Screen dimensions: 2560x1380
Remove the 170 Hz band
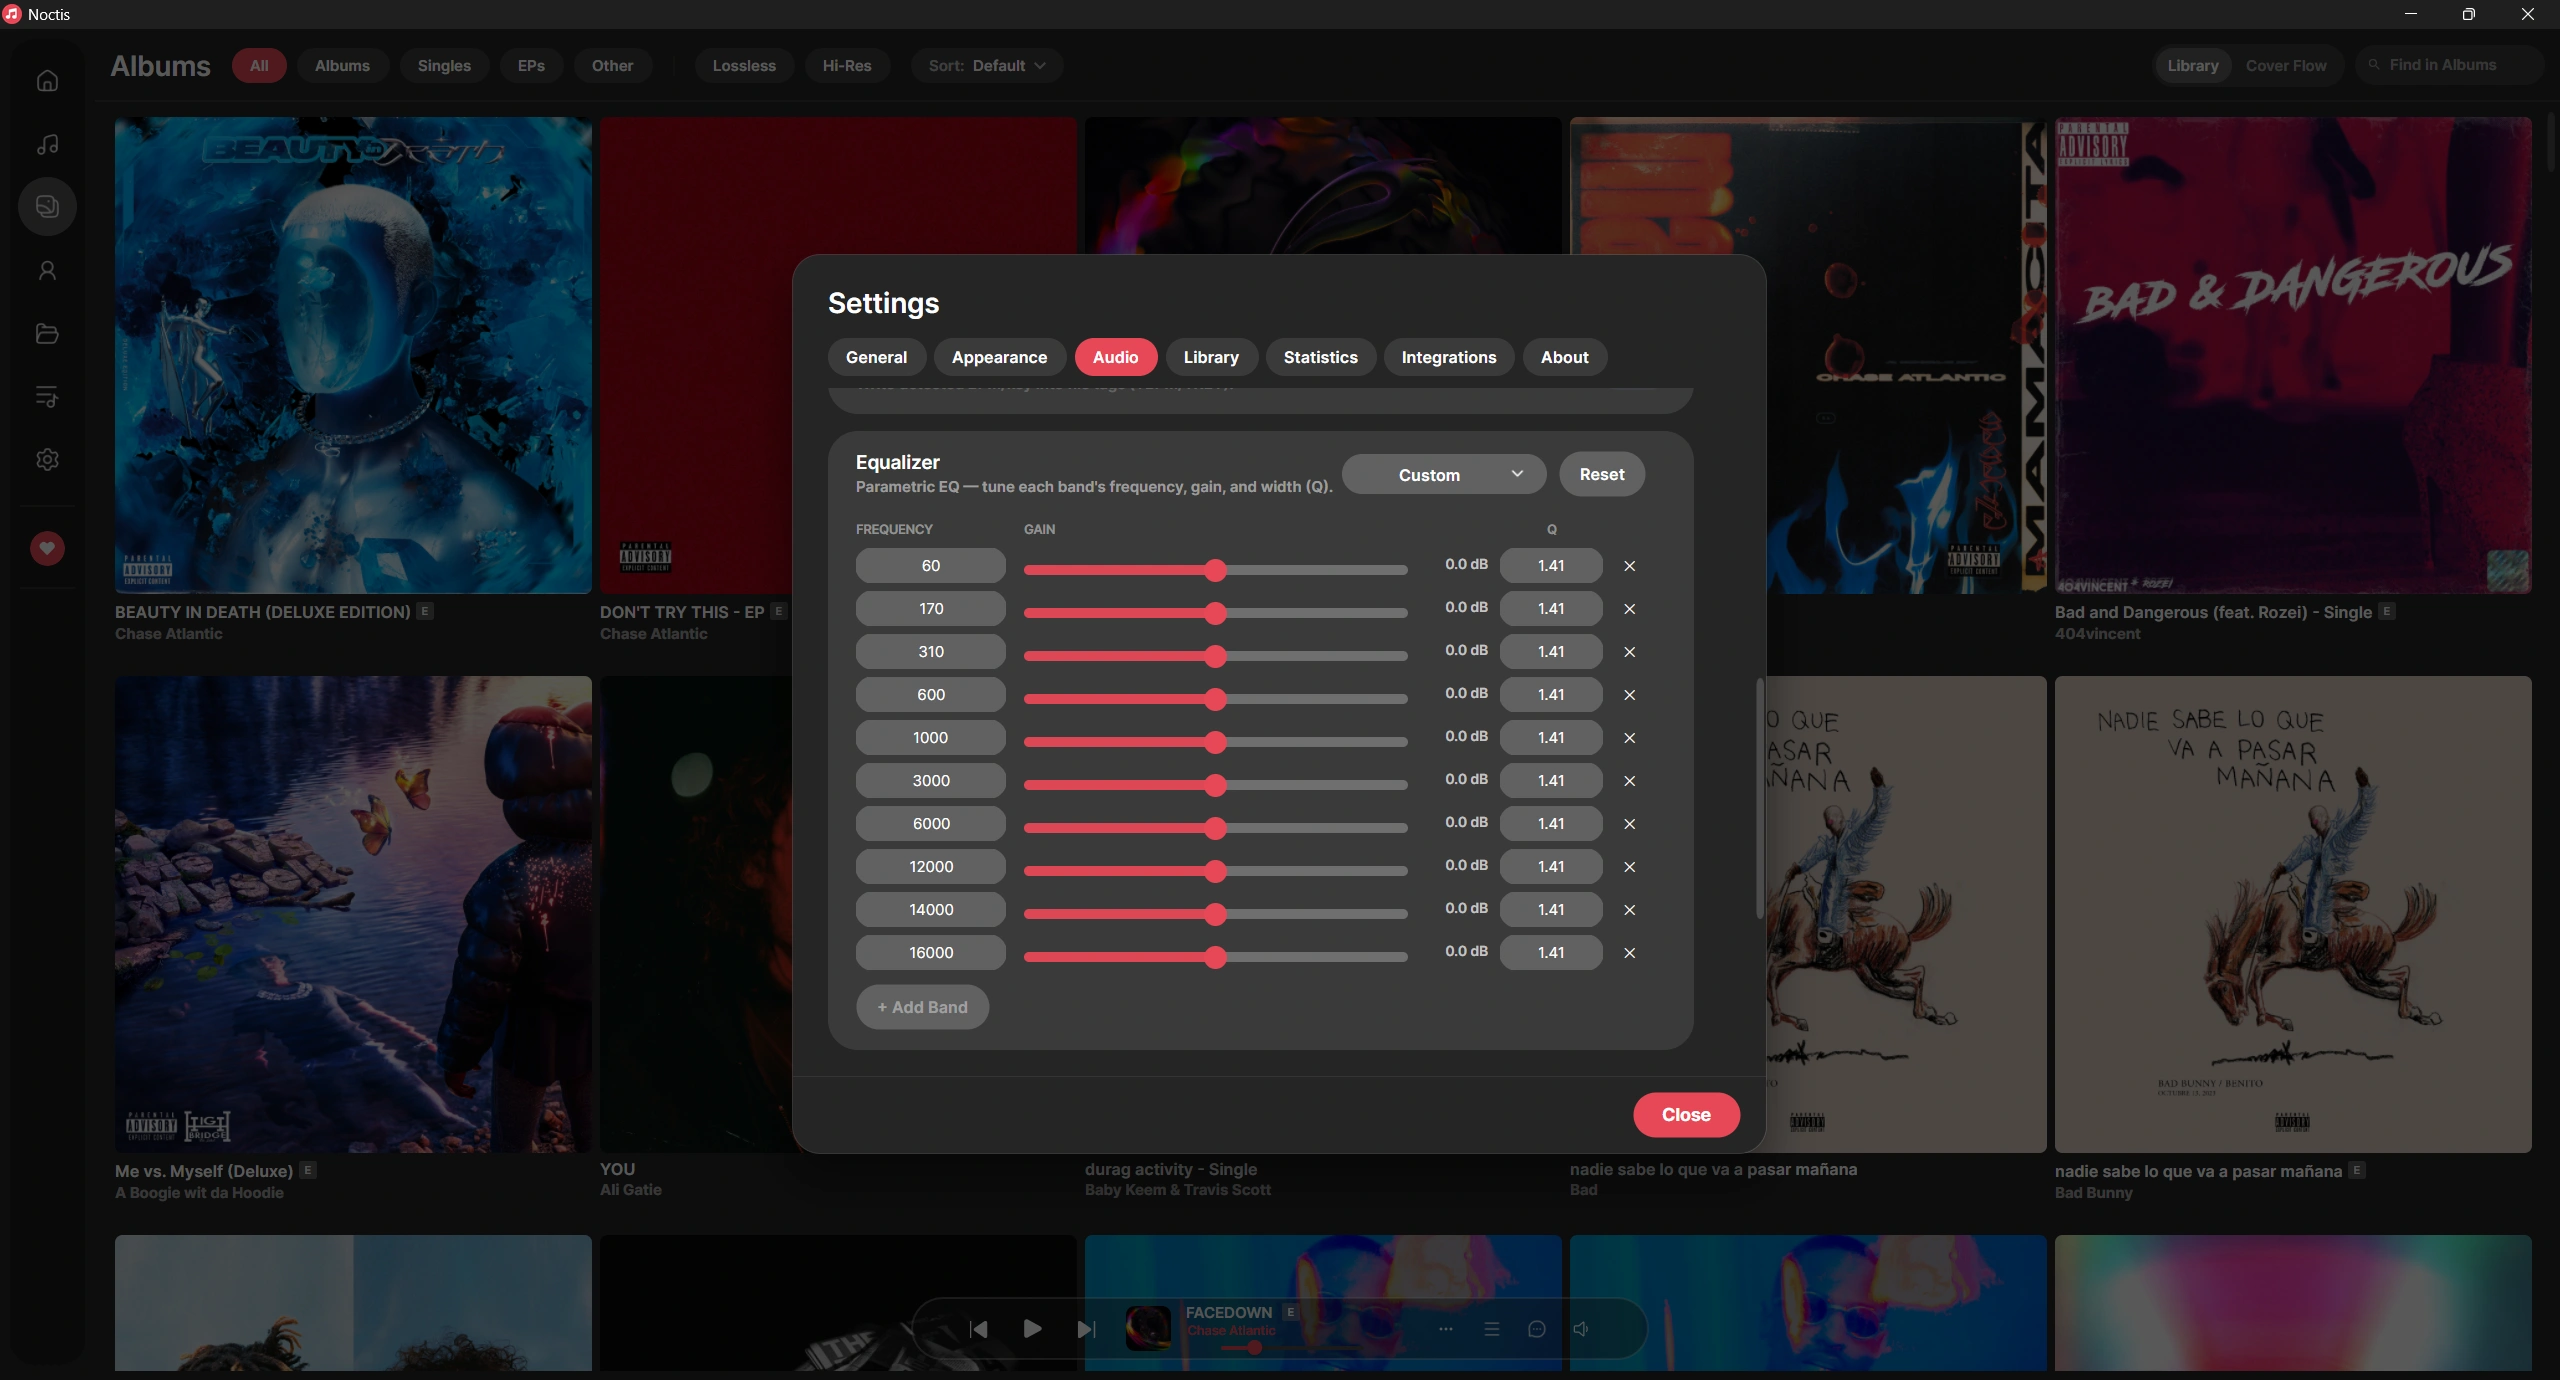coord(1630,609)
